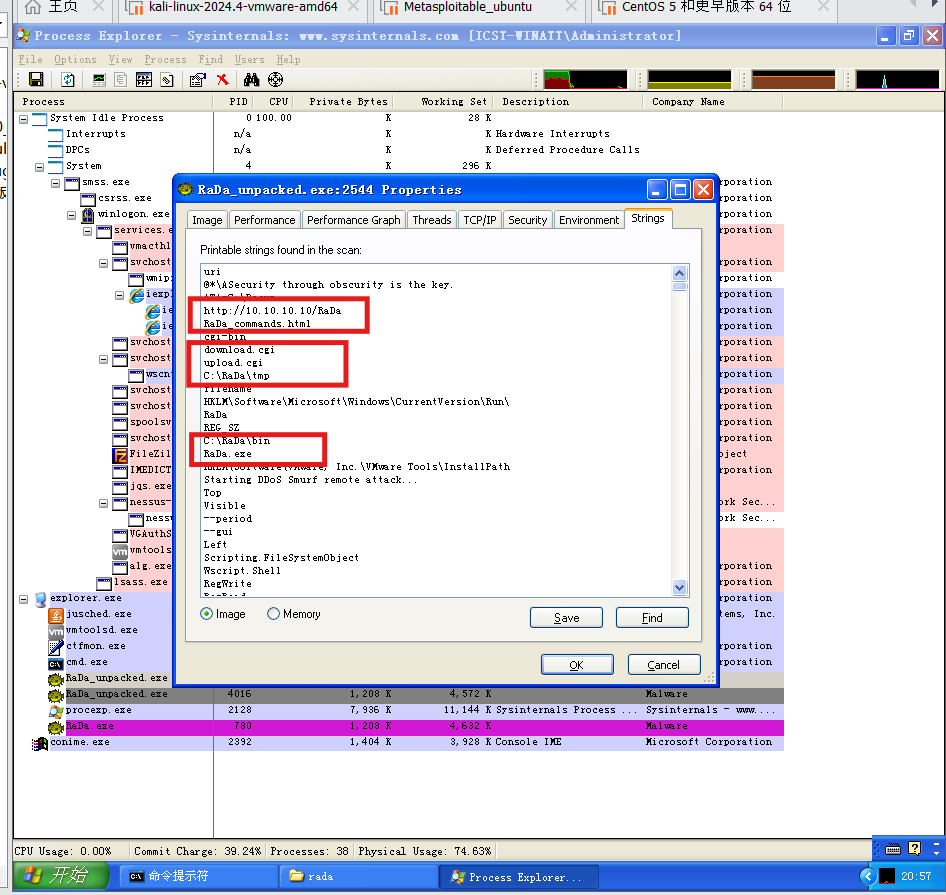Viewport: 946px width, 895px height.
Task: Open the Help menu
Action: click(x=288, y=59)
